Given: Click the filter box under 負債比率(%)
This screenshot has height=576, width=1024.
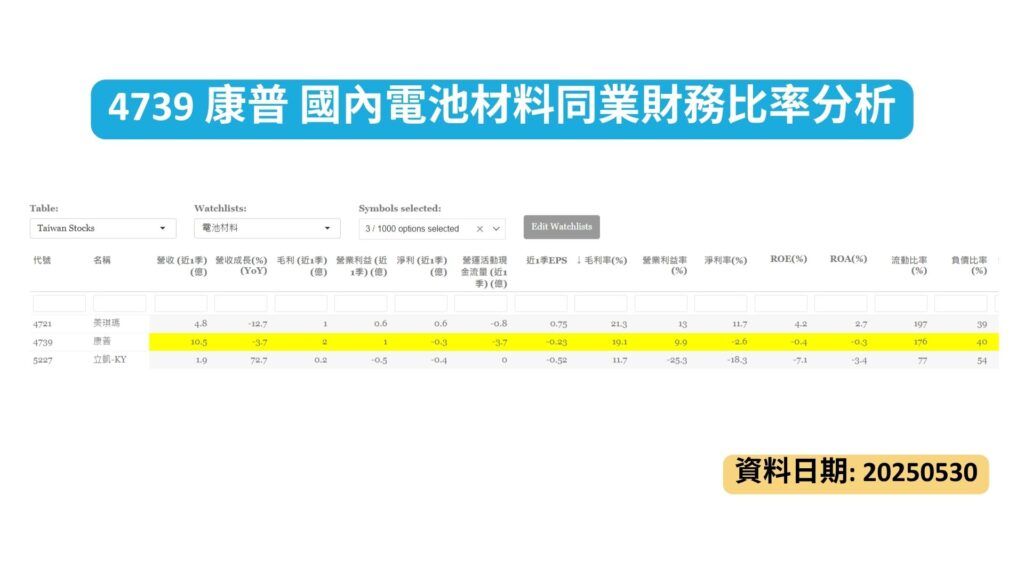Looking at the screenshot, I should point(960,302).
